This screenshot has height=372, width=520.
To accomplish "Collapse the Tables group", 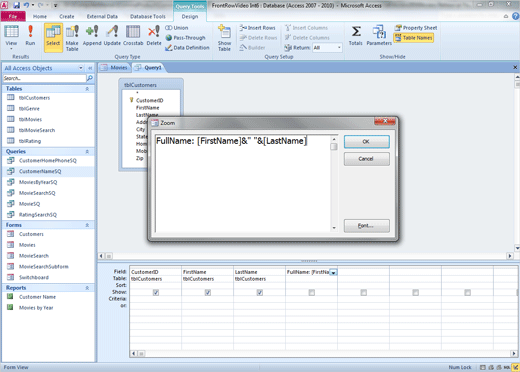I will [87, 89].
